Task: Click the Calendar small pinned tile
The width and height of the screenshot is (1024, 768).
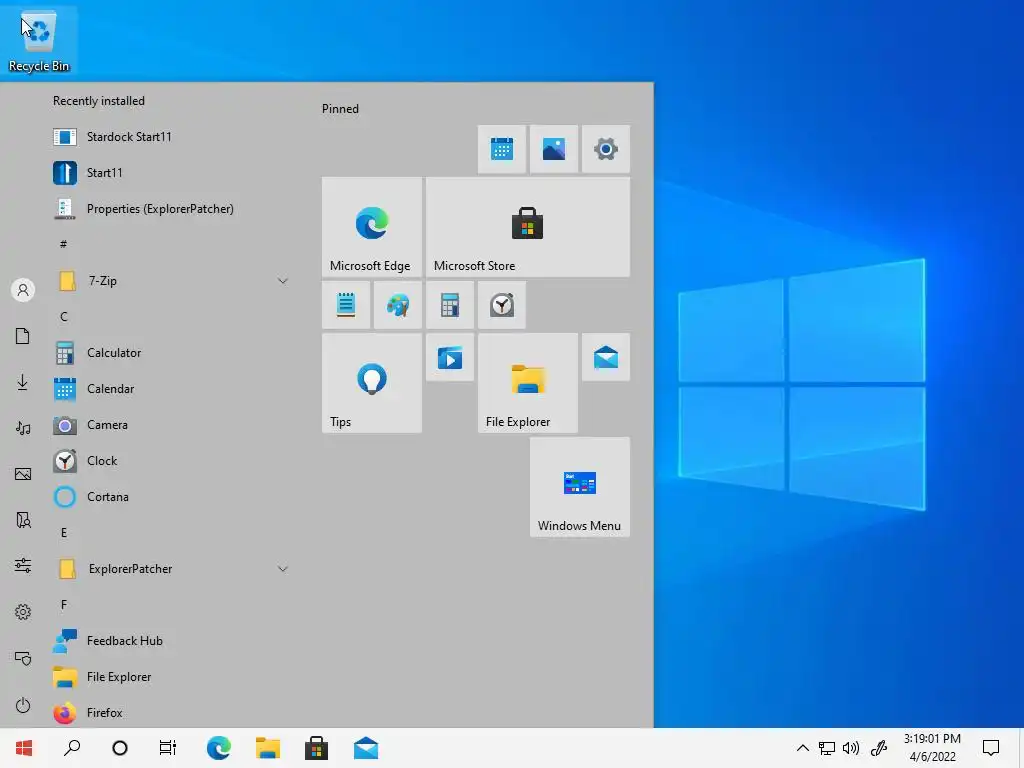Action: 502,149
